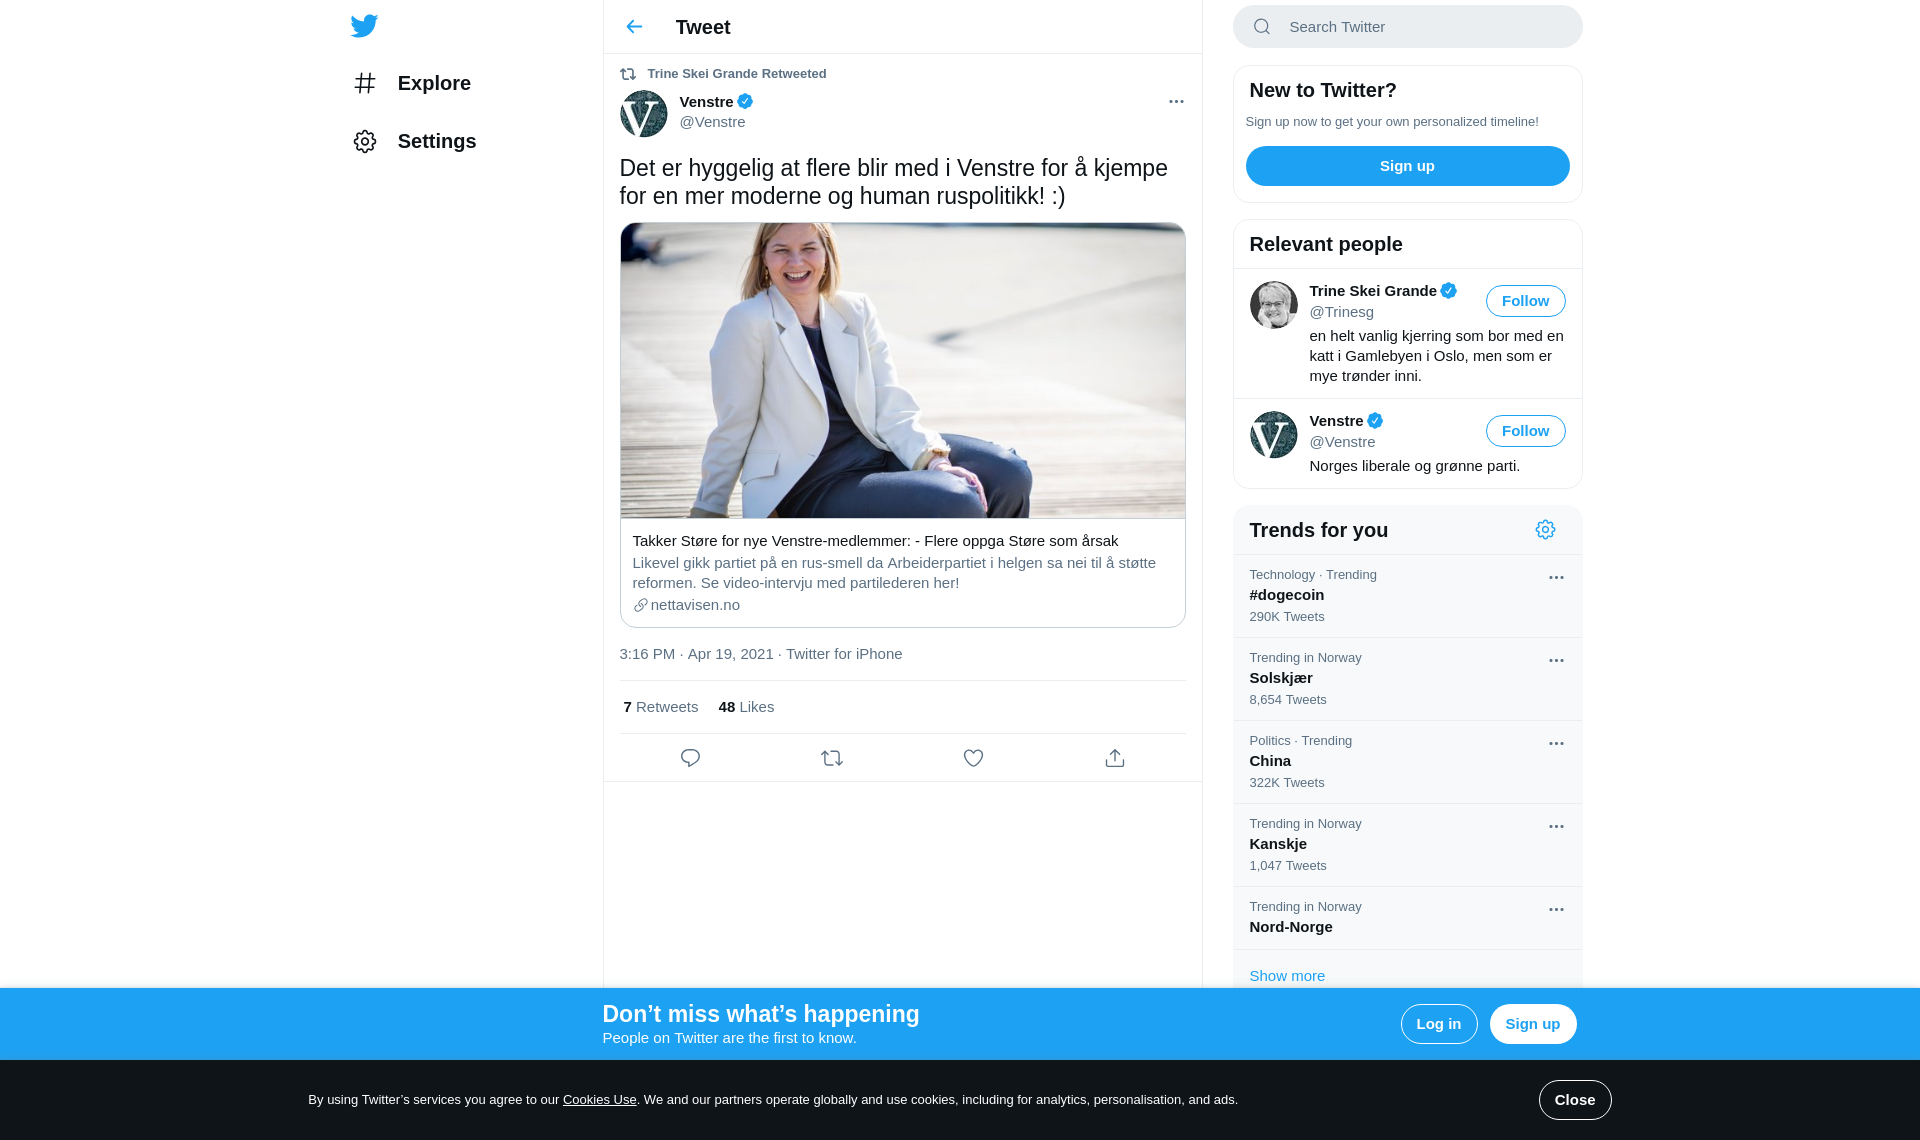Open more options for #dogecoin trend
The image size is (1920, 1140).
[1556, 578]
